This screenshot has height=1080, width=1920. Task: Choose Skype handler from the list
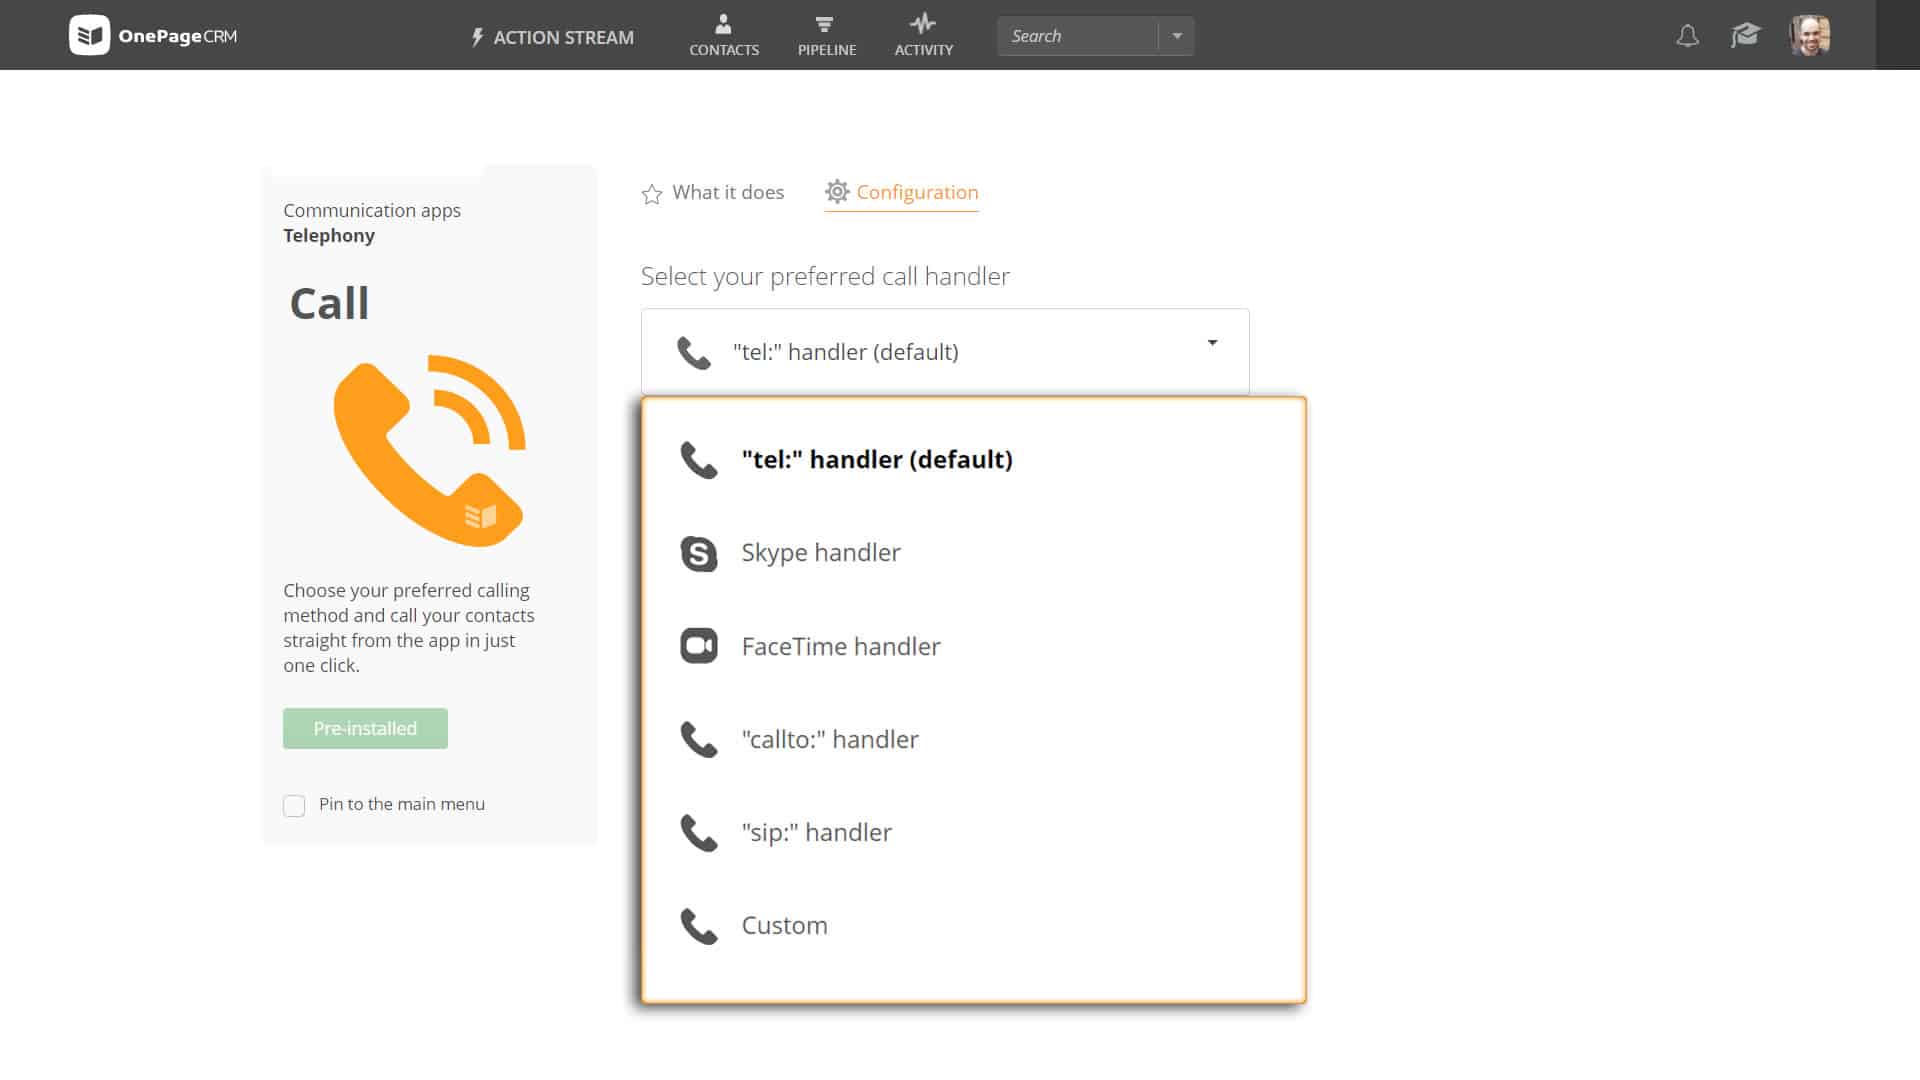pos(974,553)
